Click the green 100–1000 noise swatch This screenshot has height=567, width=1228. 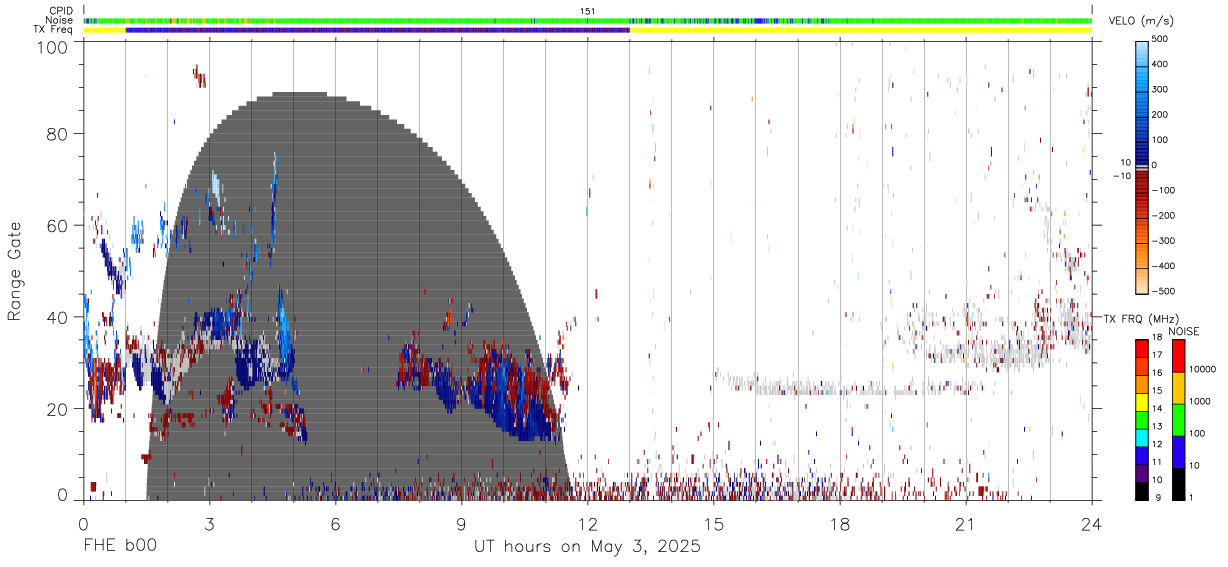pos(1179,420)
